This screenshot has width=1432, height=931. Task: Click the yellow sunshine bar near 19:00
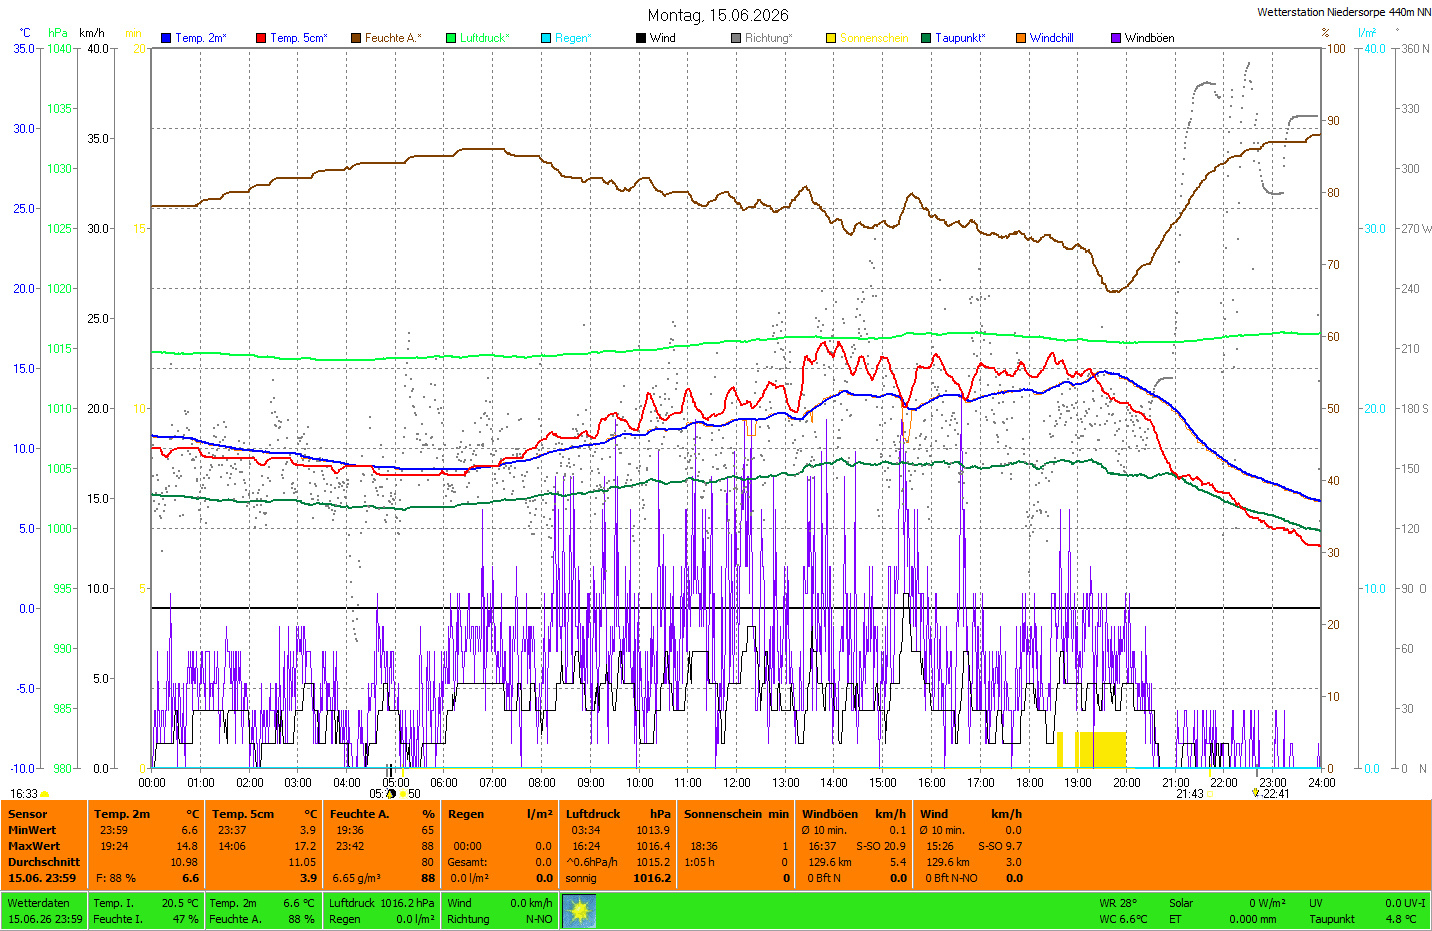(x=1101, y=749)
